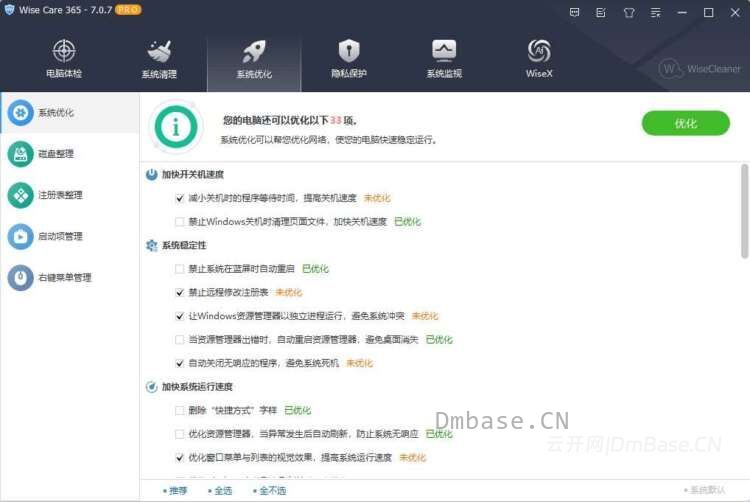
Task: Uncheck 禁止远程修改注册表 checkbox
Action: [179, 293]
